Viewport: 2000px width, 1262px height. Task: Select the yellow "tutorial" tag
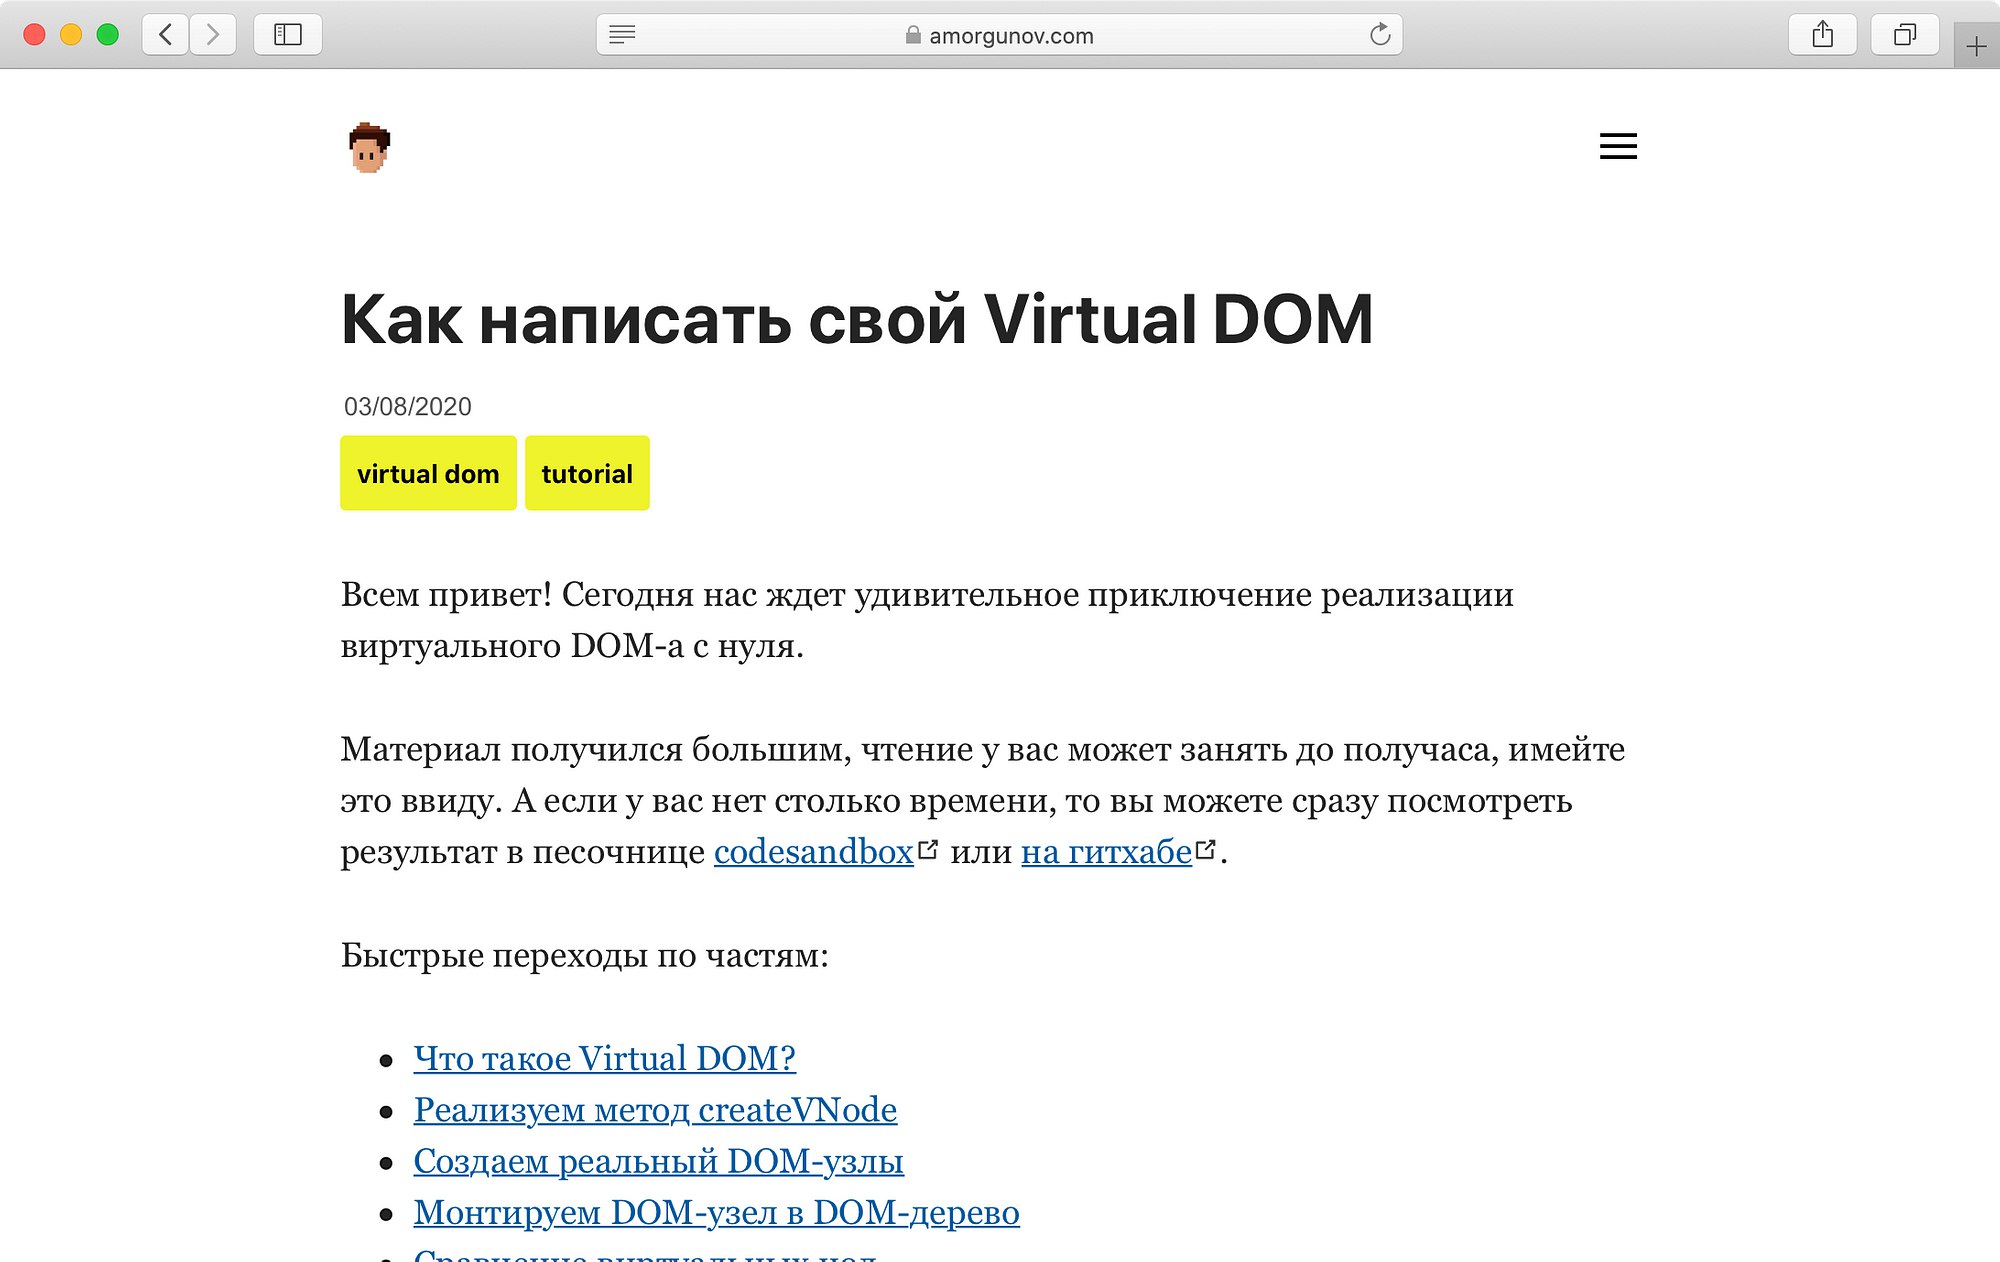[587, 473]
